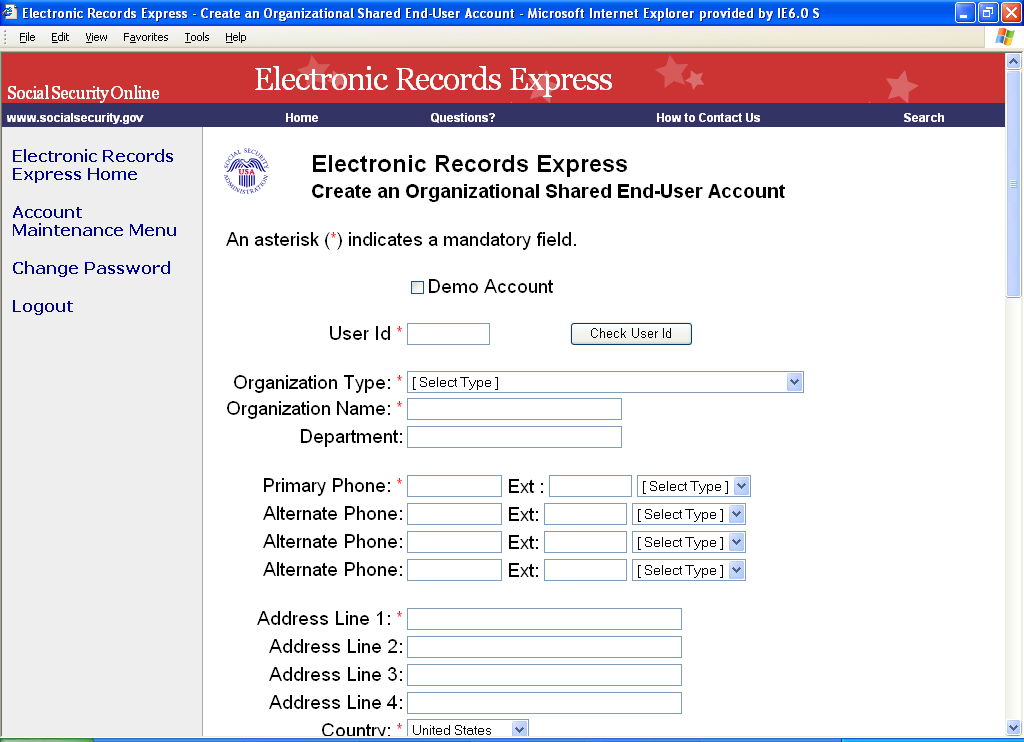Click the vertical scrollbar thumb
This screenshot has width=1024, height=742.
(x=1014, y=185)
